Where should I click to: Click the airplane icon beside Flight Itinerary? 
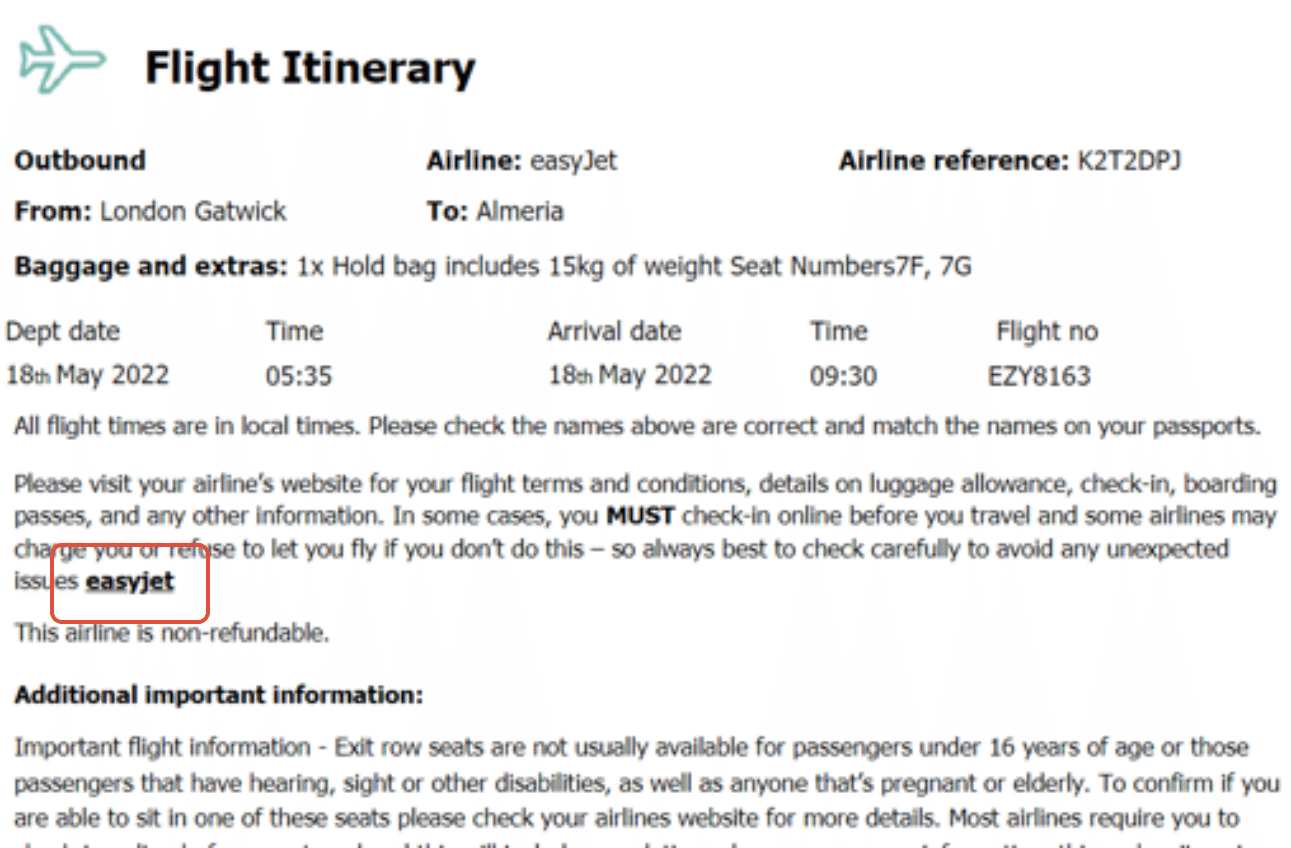63,59
